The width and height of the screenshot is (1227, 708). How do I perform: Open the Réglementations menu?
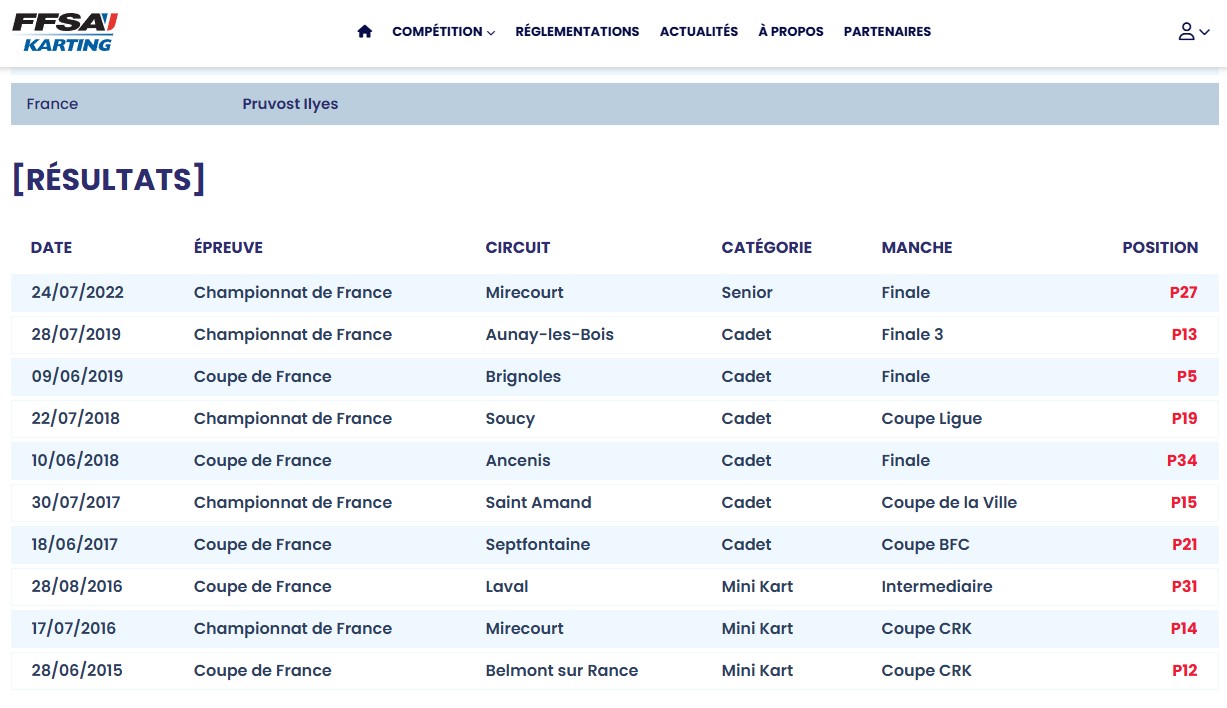pos(577,32)
